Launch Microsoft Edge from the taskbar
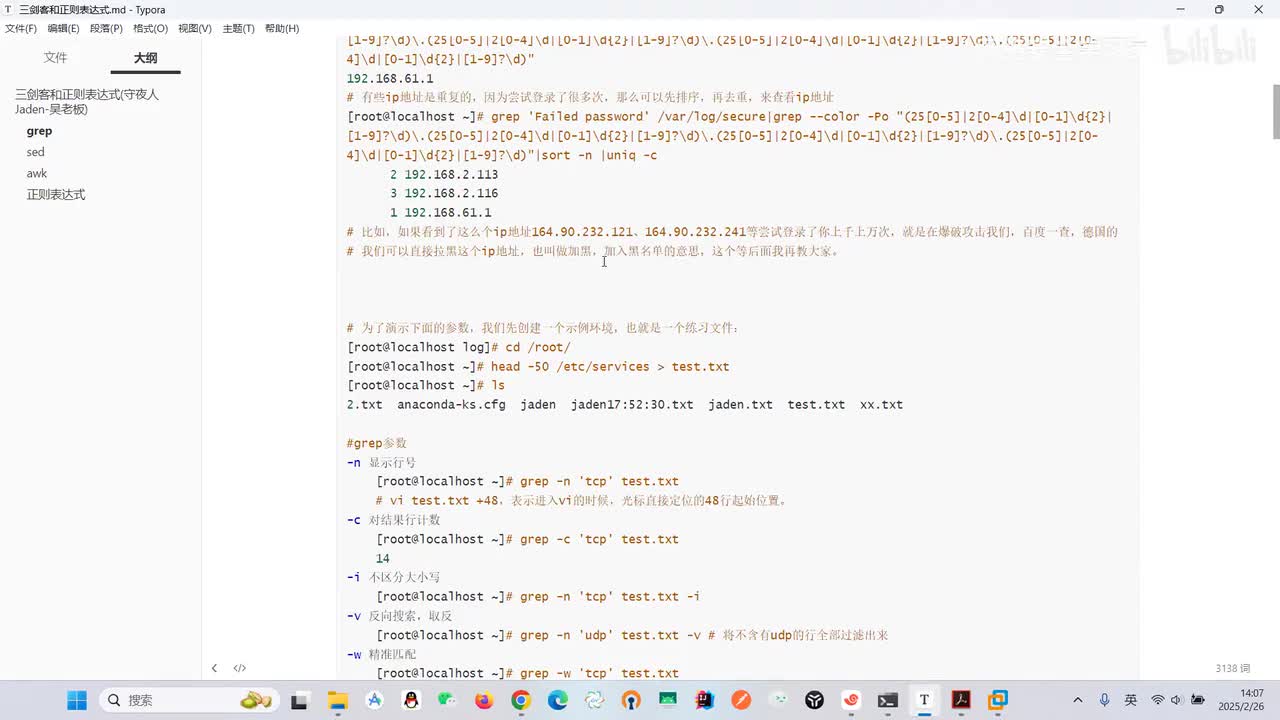Screen dimensions: 1280x720 557,700
